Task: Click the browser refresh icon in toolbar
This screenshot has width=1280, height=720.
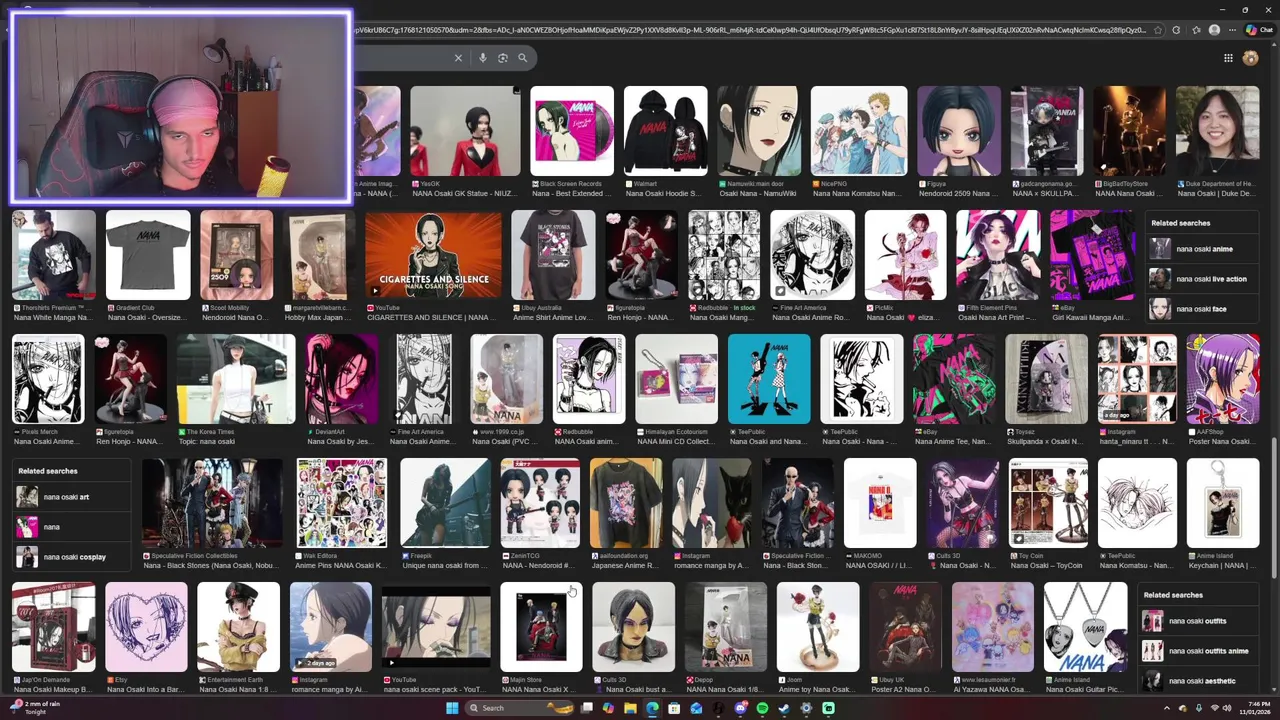Action: (x=1176, y=30)
